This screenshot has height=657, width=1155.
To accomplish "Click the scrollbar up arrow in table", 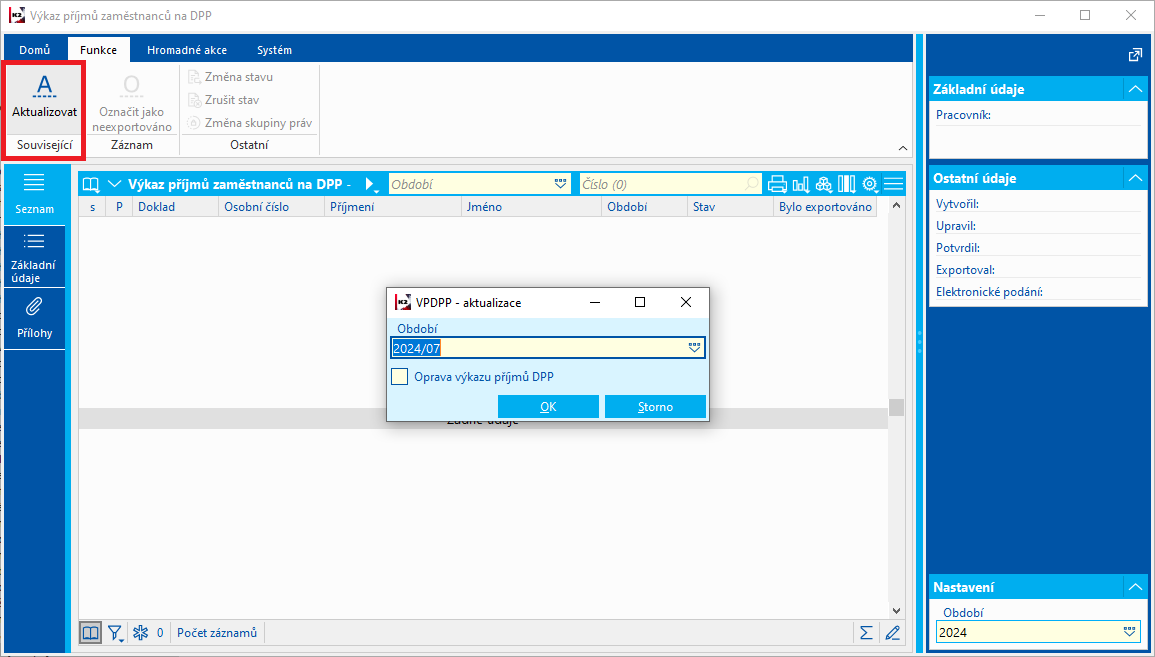I will coord(896,205).
